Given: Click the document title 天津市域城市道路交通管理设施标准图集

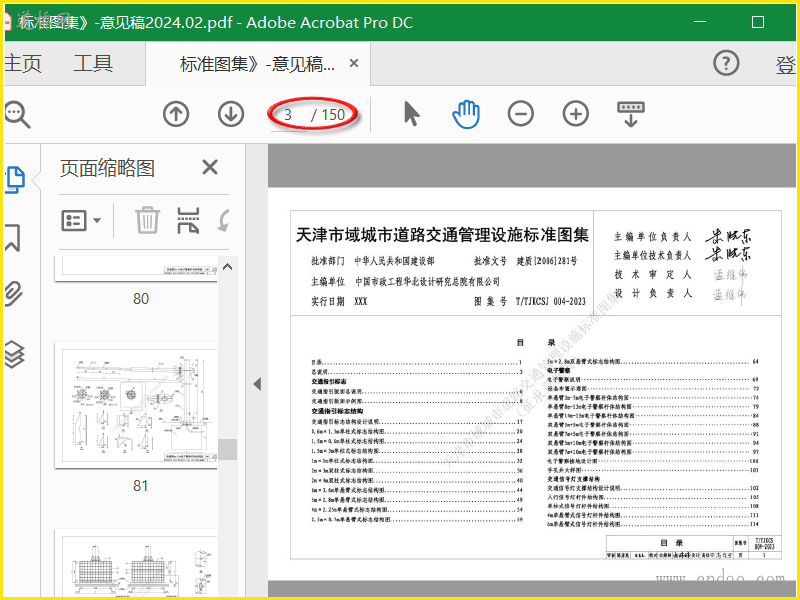Looking at the screenshot, I should click(x=442, y=235).
